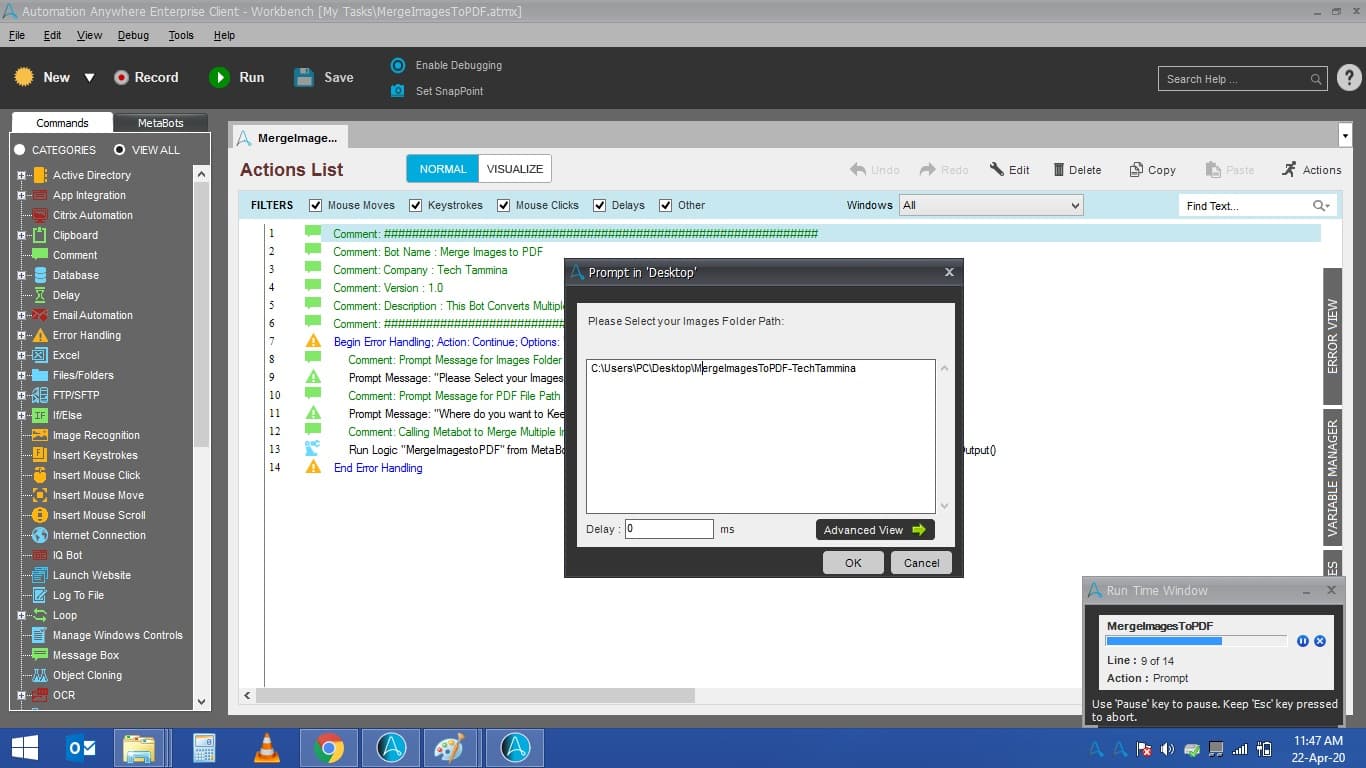Open the help question mark icon

tap(1349, 78)
